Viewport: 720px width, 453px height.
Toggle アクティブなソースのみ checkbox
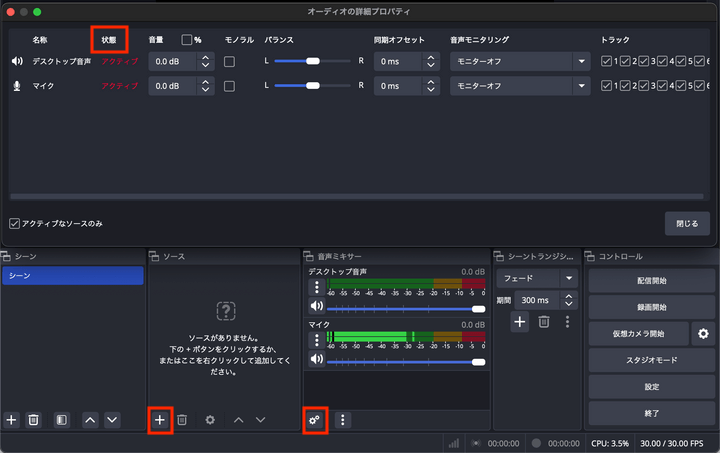(14, 224)
